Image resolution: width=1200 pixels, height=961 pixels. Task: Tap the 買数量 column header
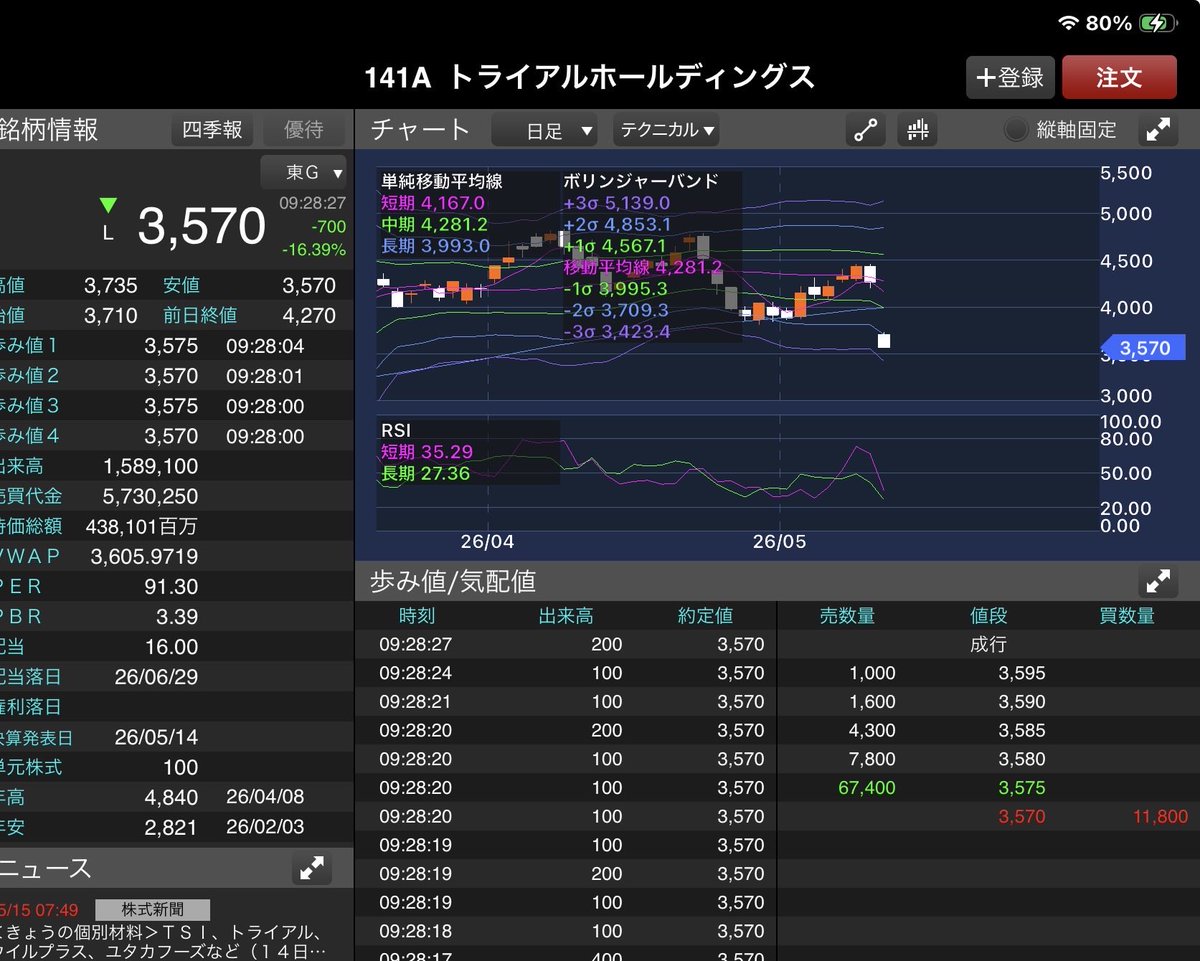tap(1127, 616)
